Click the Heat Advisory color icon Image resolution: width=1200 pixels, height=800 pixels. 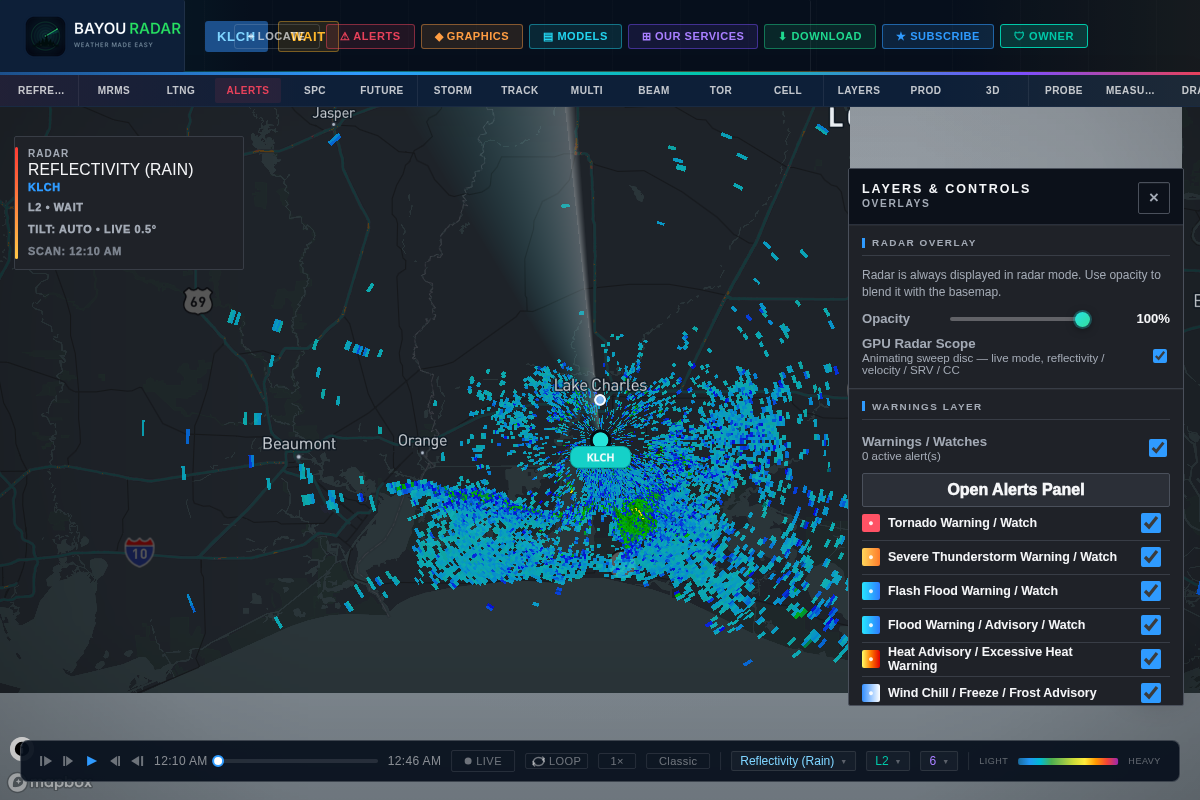click(x=871, y=659)
